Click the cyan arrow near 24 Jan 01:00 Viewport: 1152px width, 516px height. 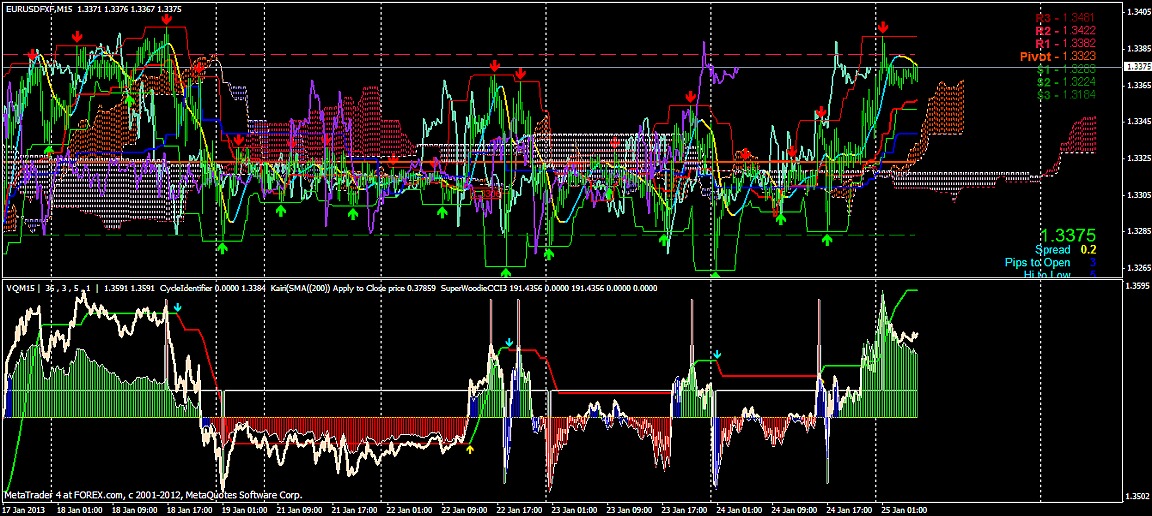[716, 354]
